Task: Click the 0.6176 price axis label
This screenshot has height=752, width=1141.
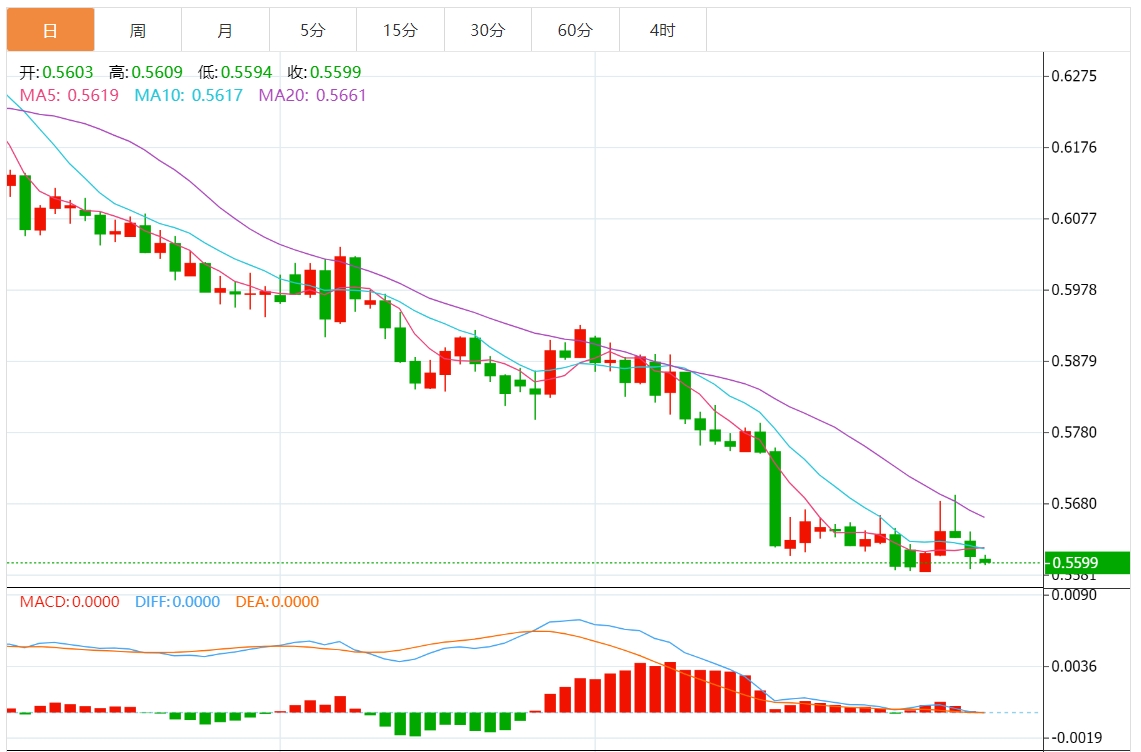Action: pyautogui.click(x=1074, y=148)
